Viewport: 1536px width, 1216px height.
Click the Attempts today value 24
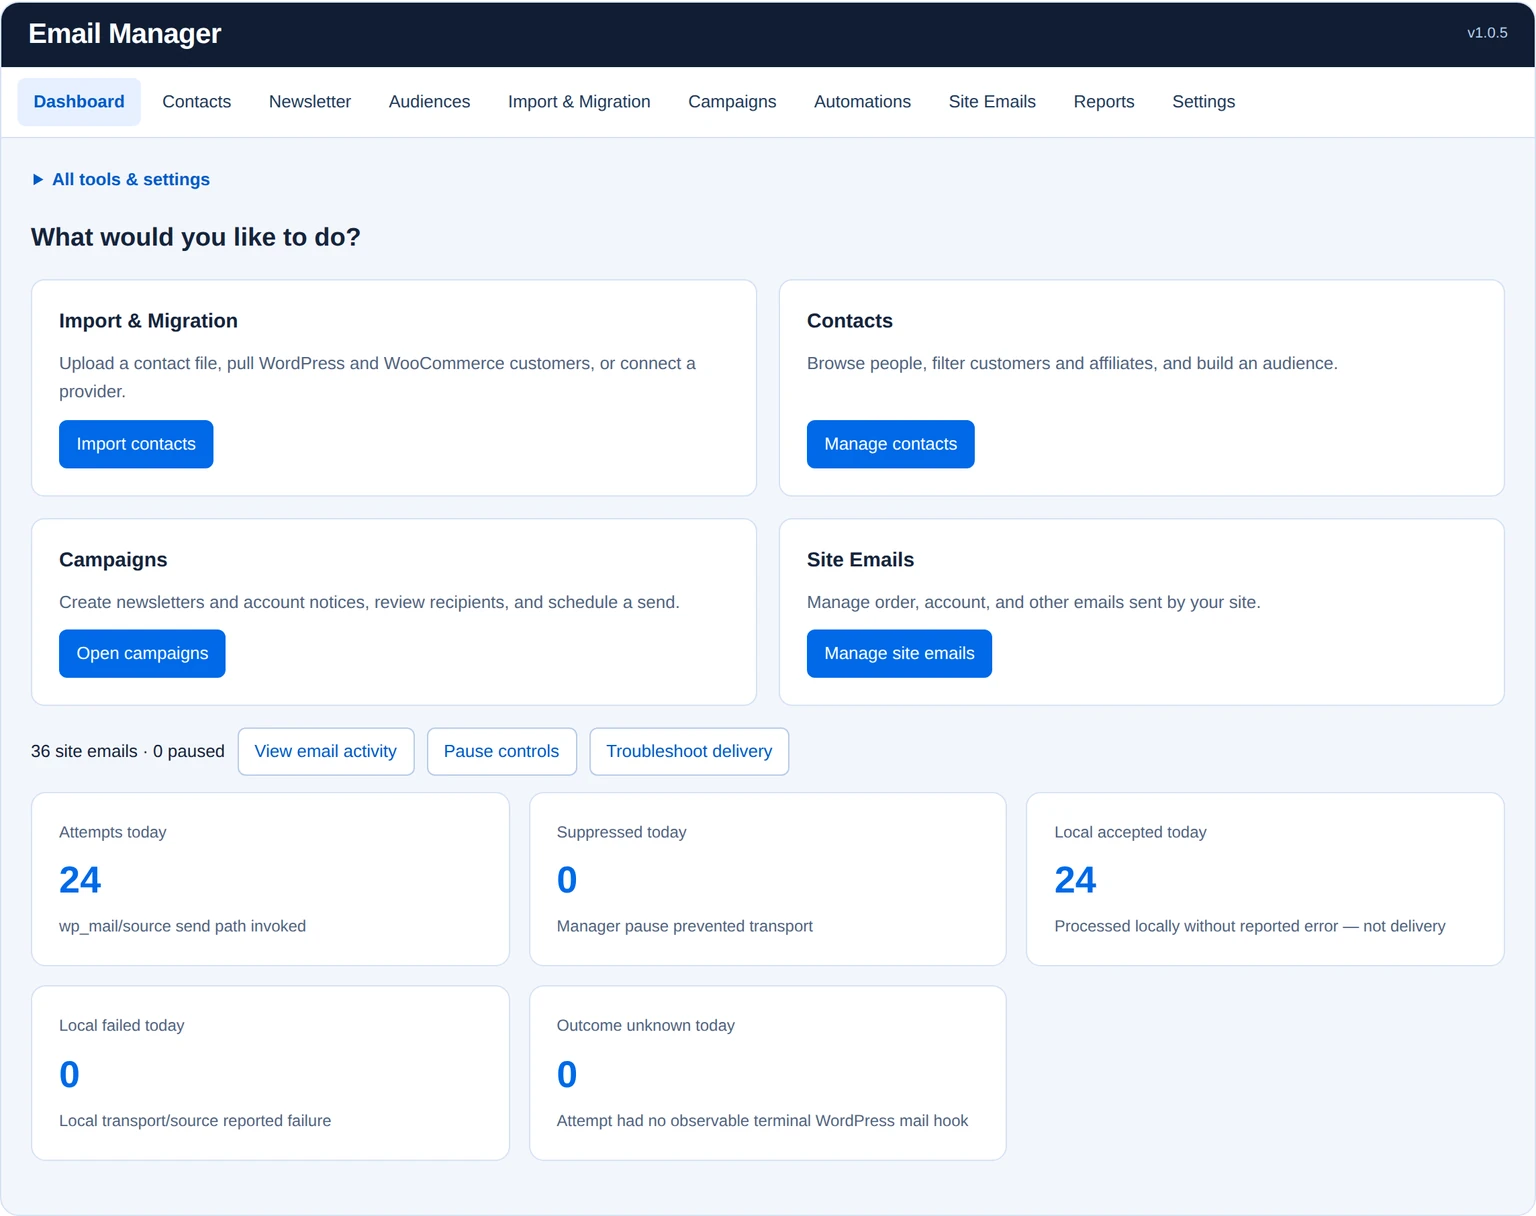(x=80, y=880)
